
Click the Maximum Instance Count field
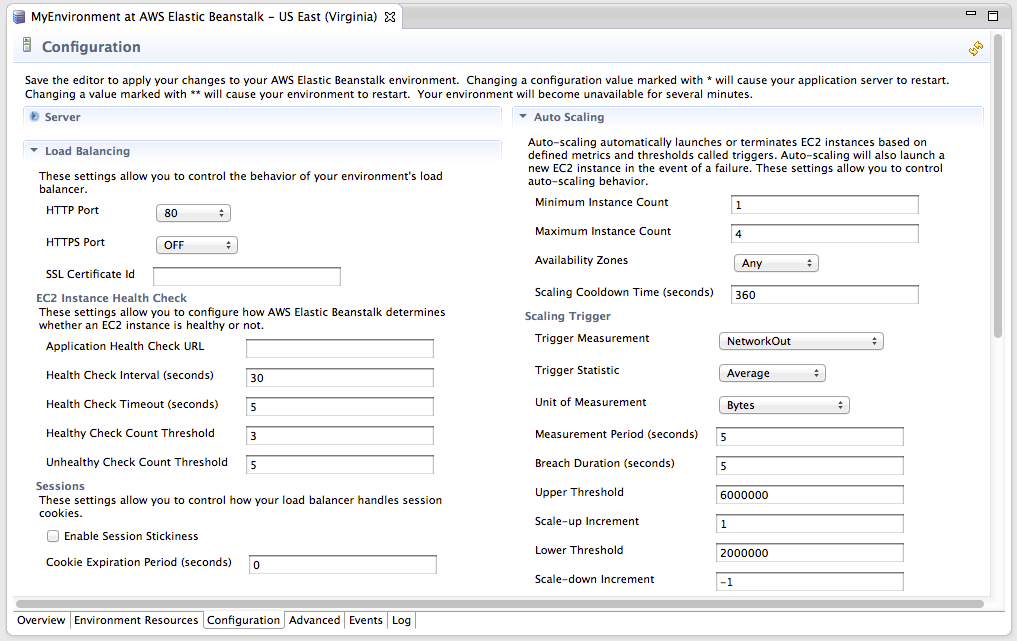point(824,234)
